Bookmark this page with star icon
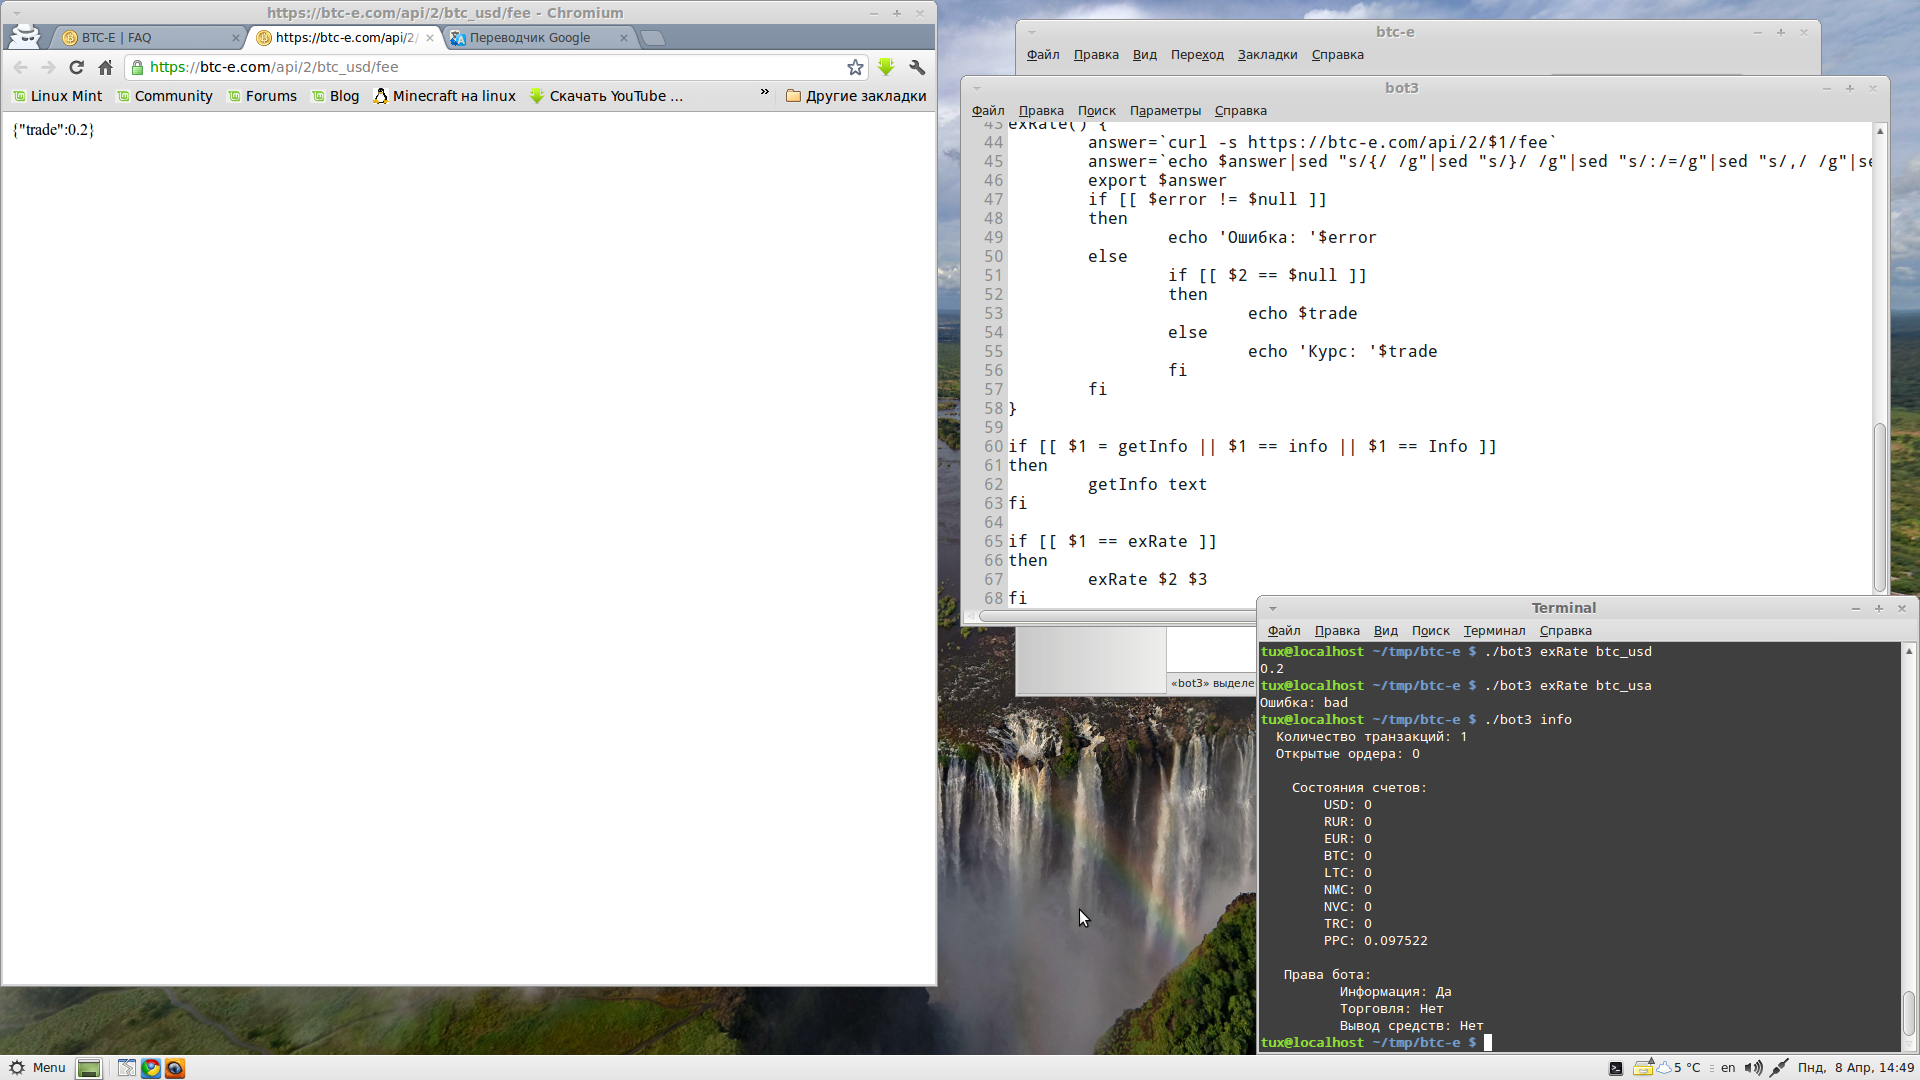Image resolution: width=1920 pixels, height=1080 pixels. tap(855, 67)
